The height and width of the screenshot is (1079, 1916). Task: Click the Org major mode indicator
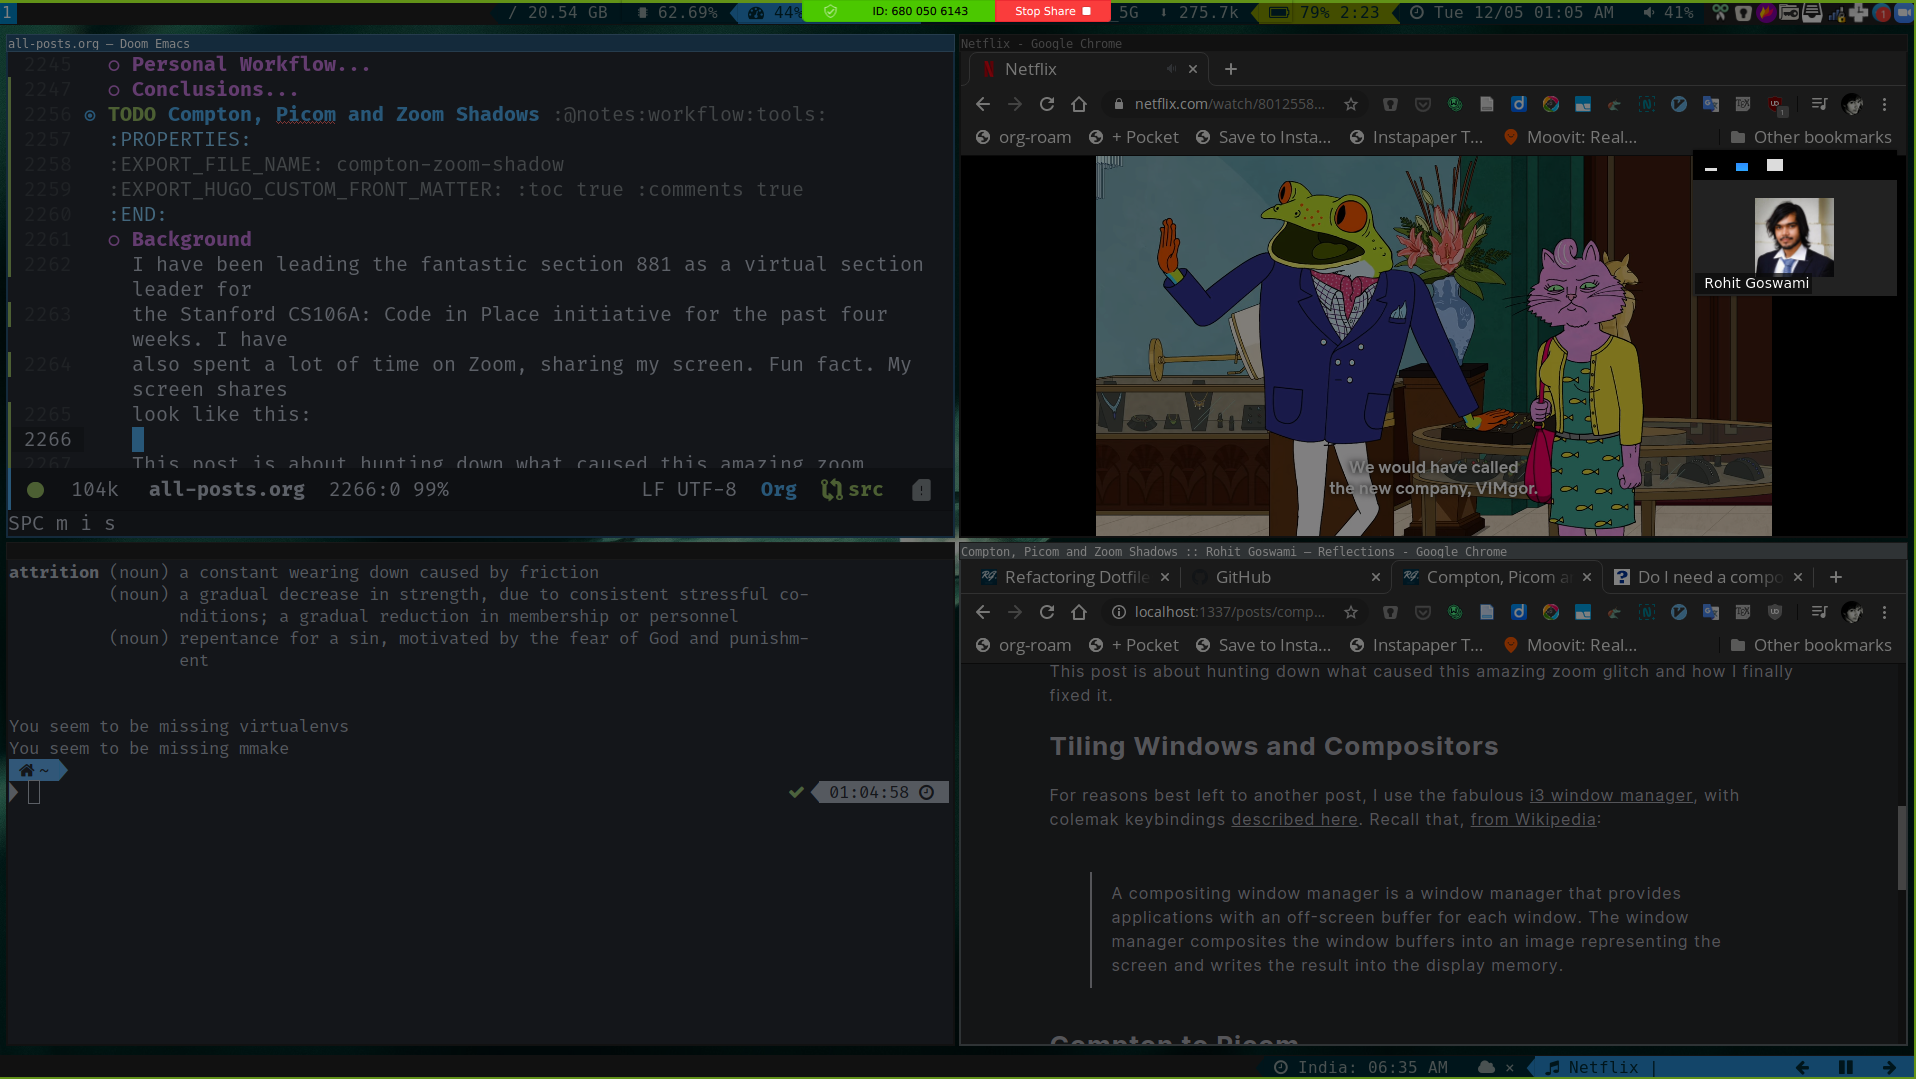click(778, 489)
